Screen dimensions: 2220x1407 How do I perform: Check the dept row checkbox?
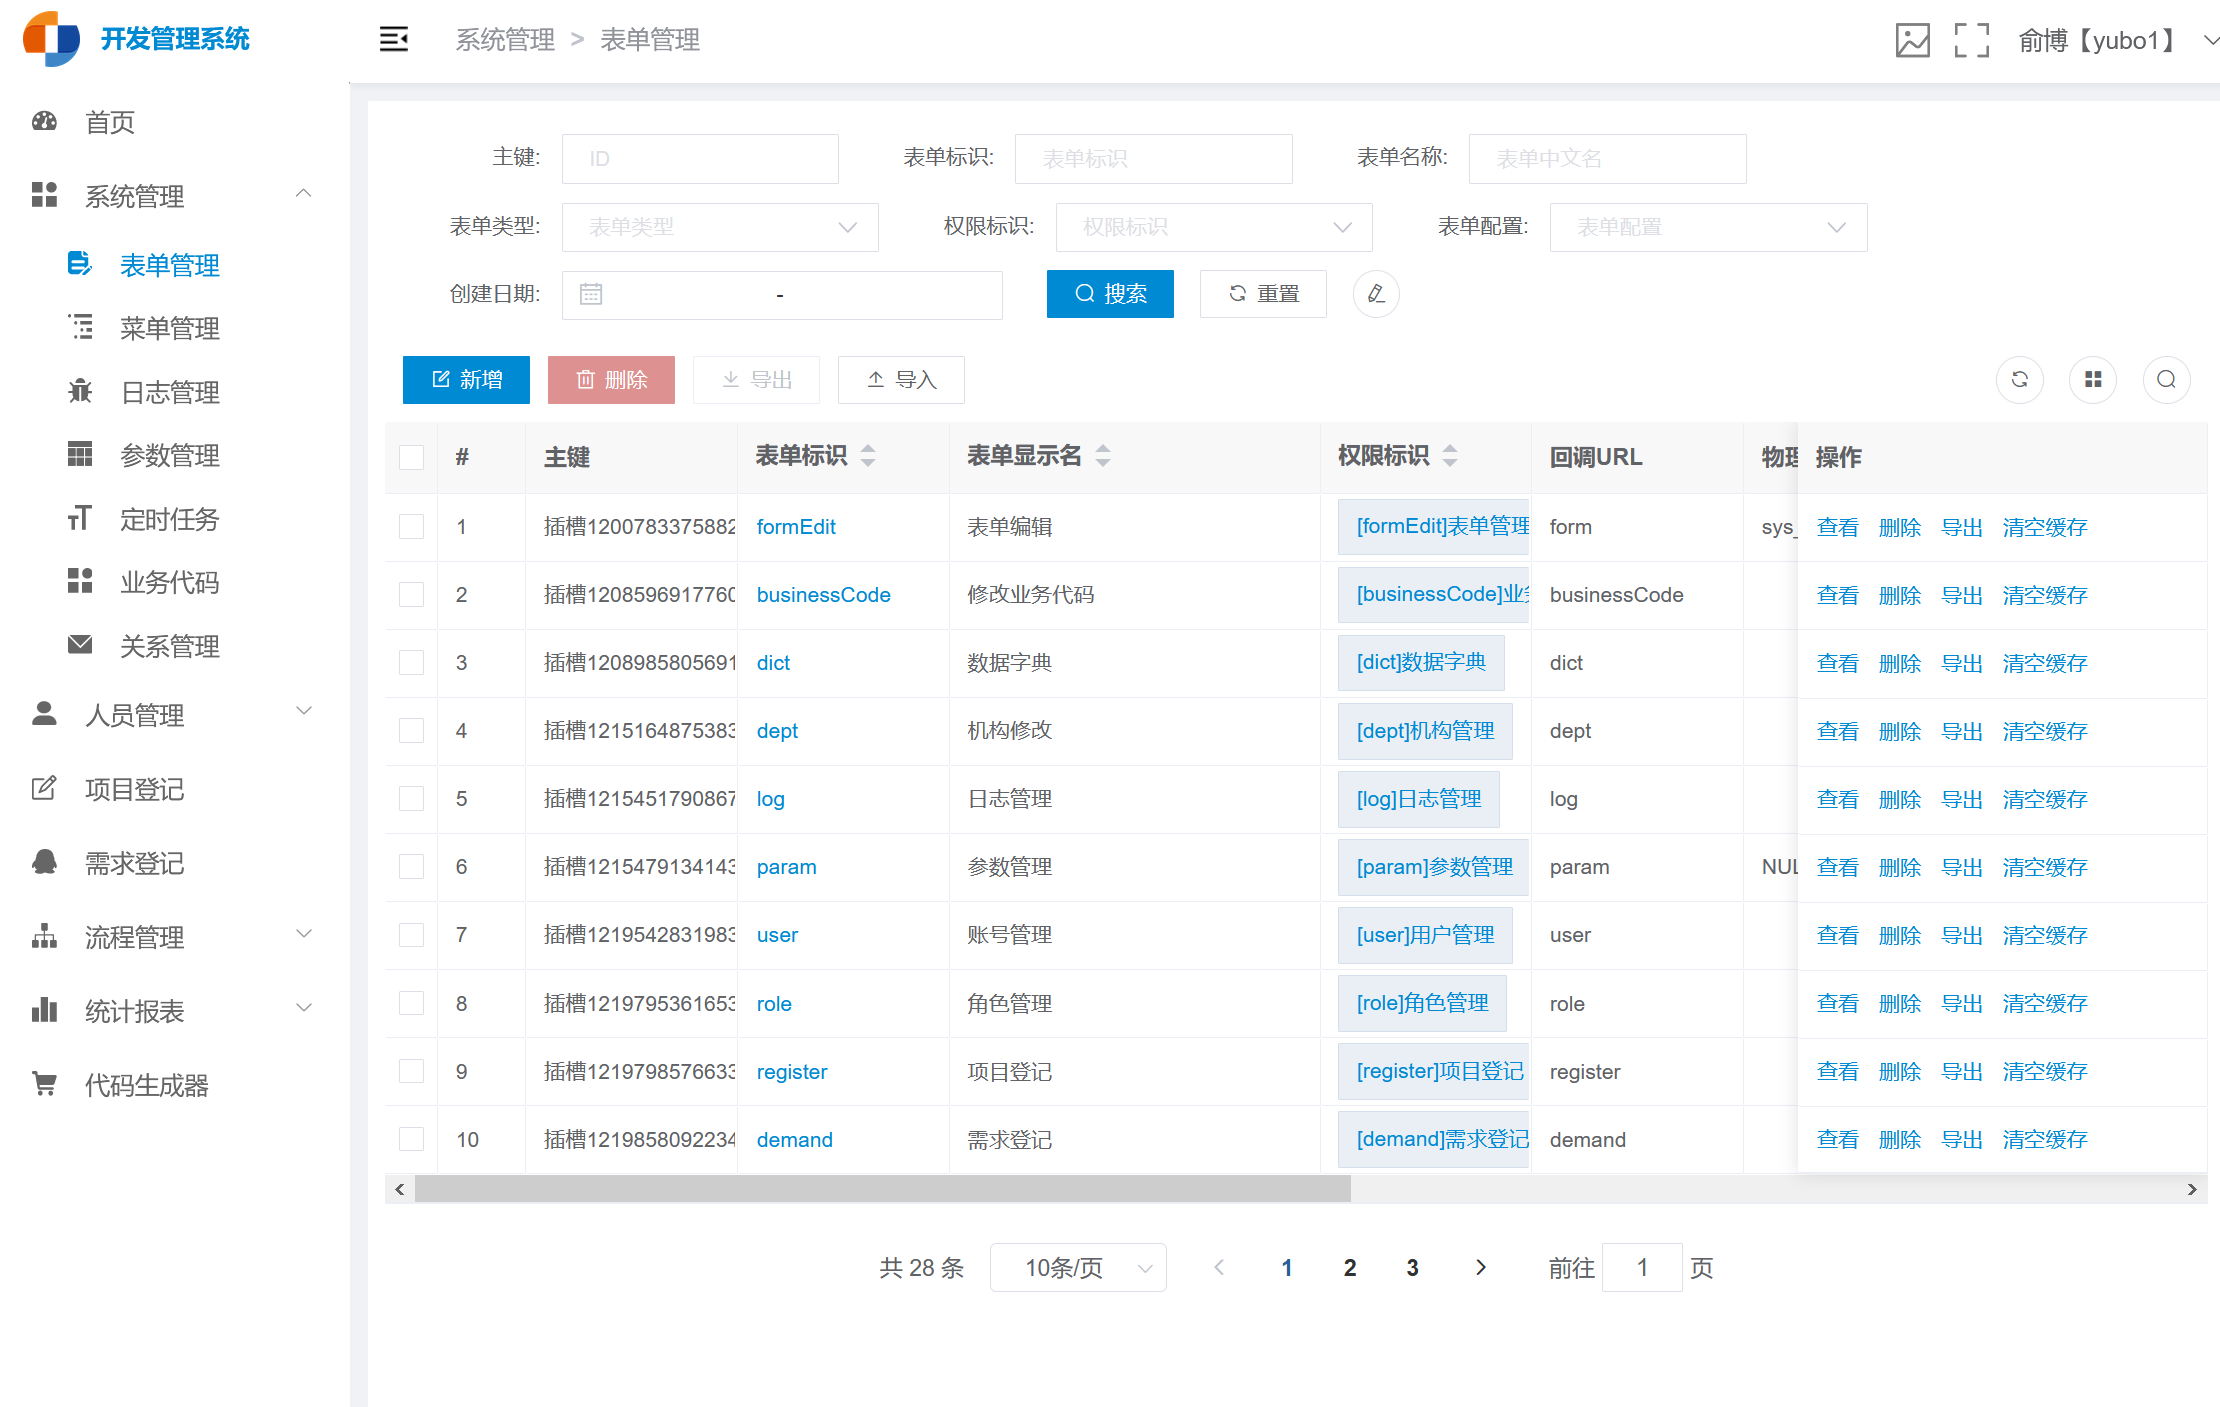coord(412,731)
